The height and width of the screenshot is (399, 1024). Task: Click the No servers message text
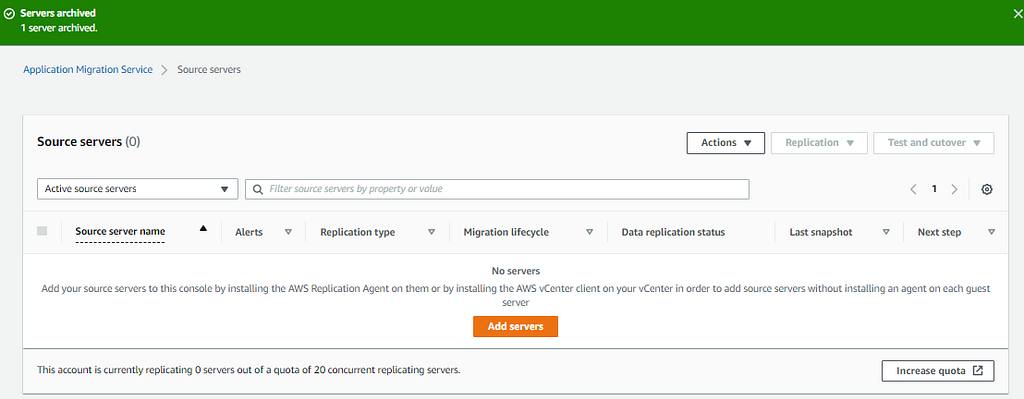[515, 270]
